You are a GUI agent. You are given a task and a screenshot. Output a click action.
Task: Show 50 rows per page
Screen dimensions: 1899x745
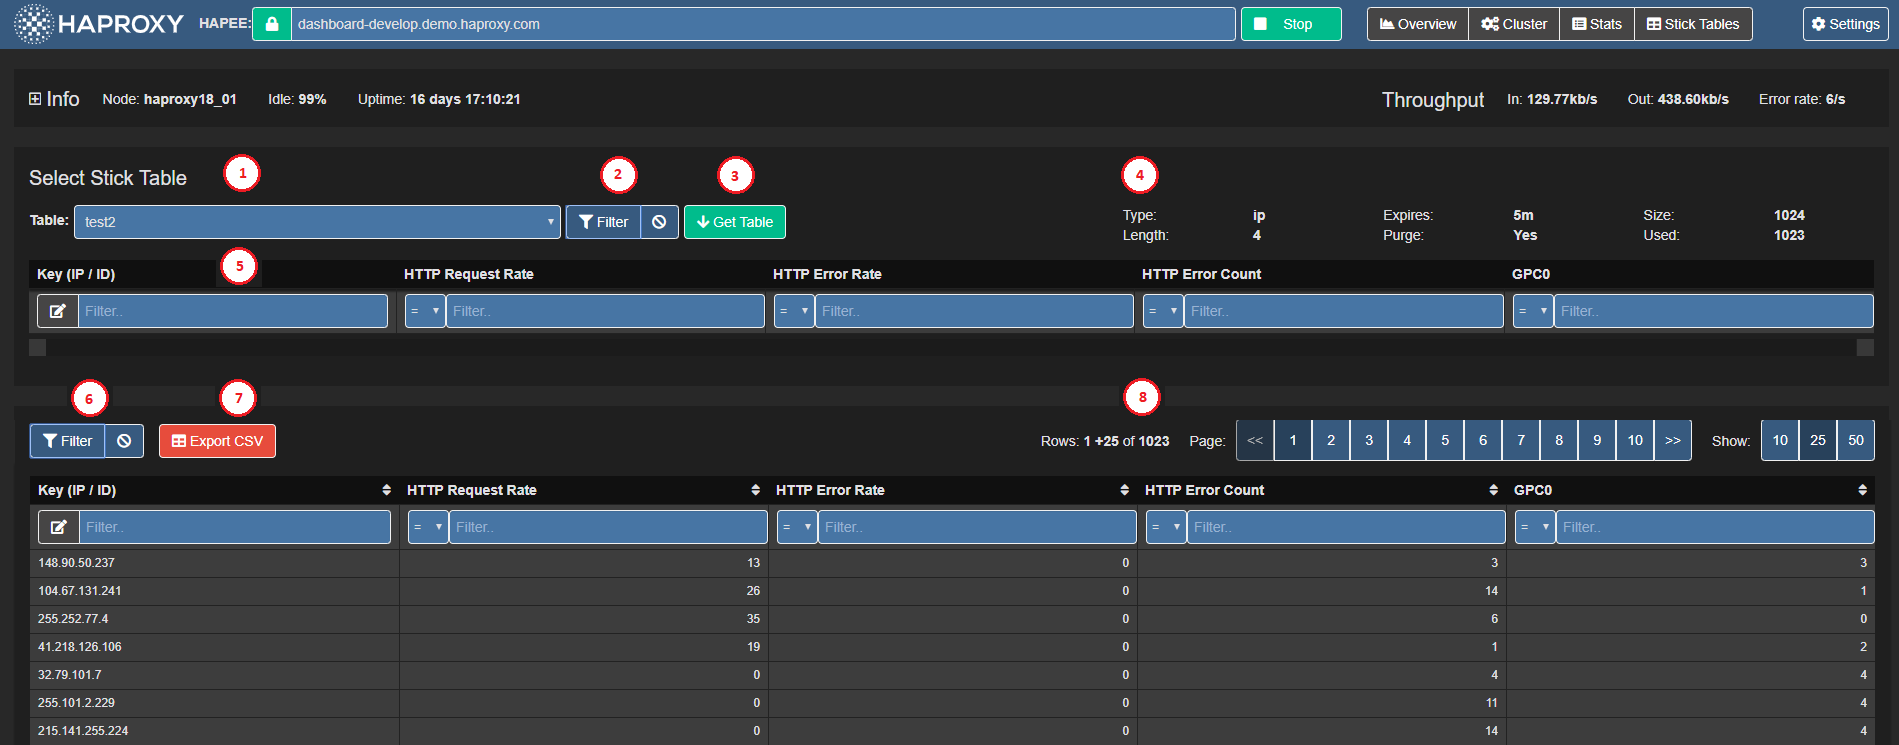(1856, 441)
